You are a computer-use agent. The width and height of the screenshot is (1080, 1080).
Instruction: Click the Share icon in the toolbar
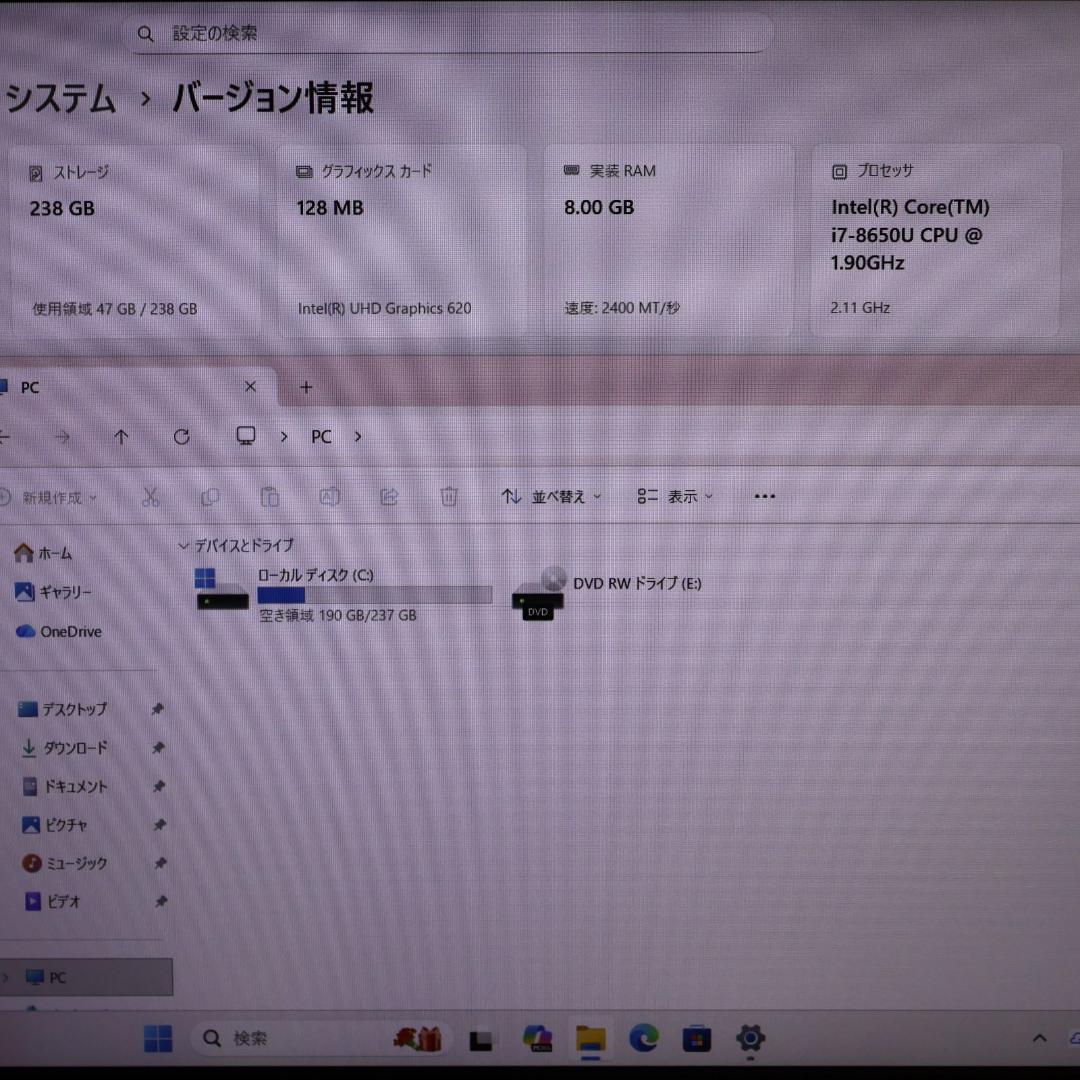pyautogui.click(x=389, y=496)
